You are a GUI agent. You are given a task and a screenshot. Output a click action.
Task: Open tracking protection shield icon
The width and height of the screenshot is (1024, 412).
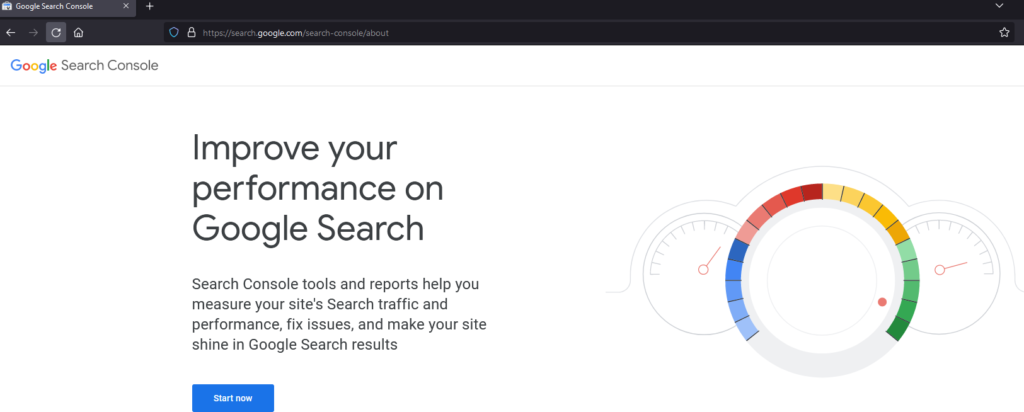(x=174, y=32)
